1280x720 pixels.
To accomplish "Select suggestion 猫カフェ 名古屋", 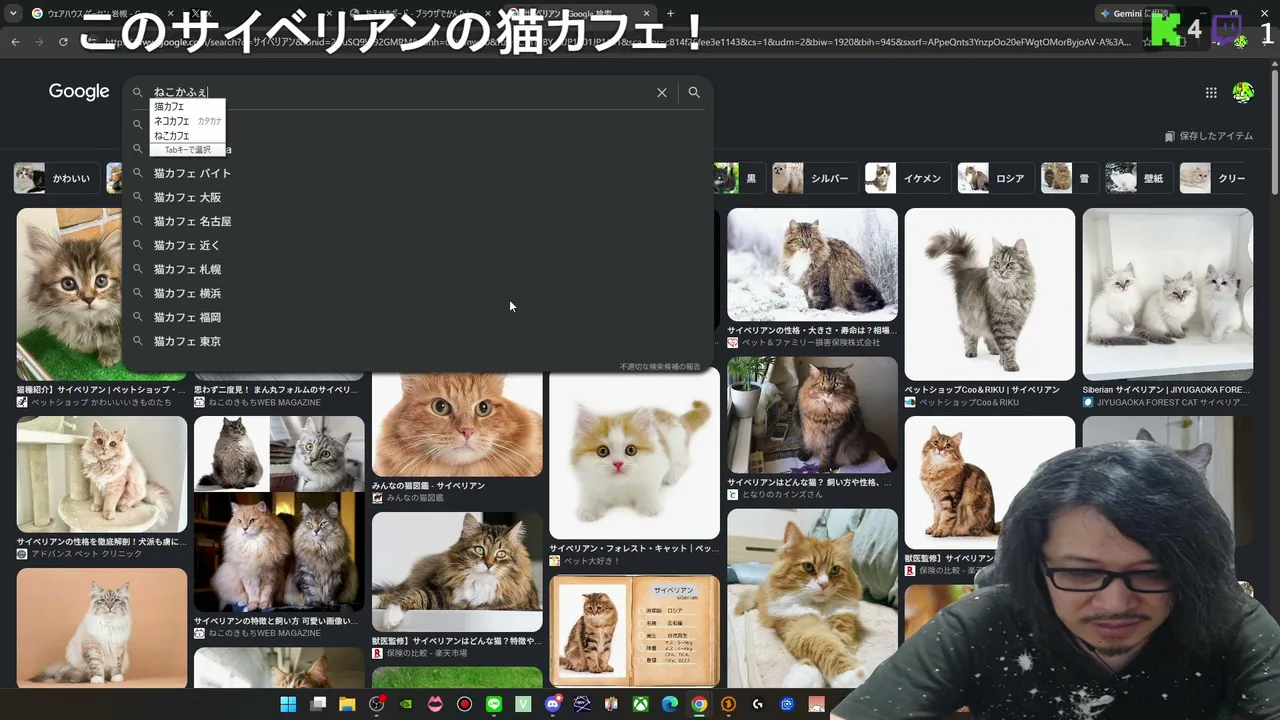I will pos(417,221).
